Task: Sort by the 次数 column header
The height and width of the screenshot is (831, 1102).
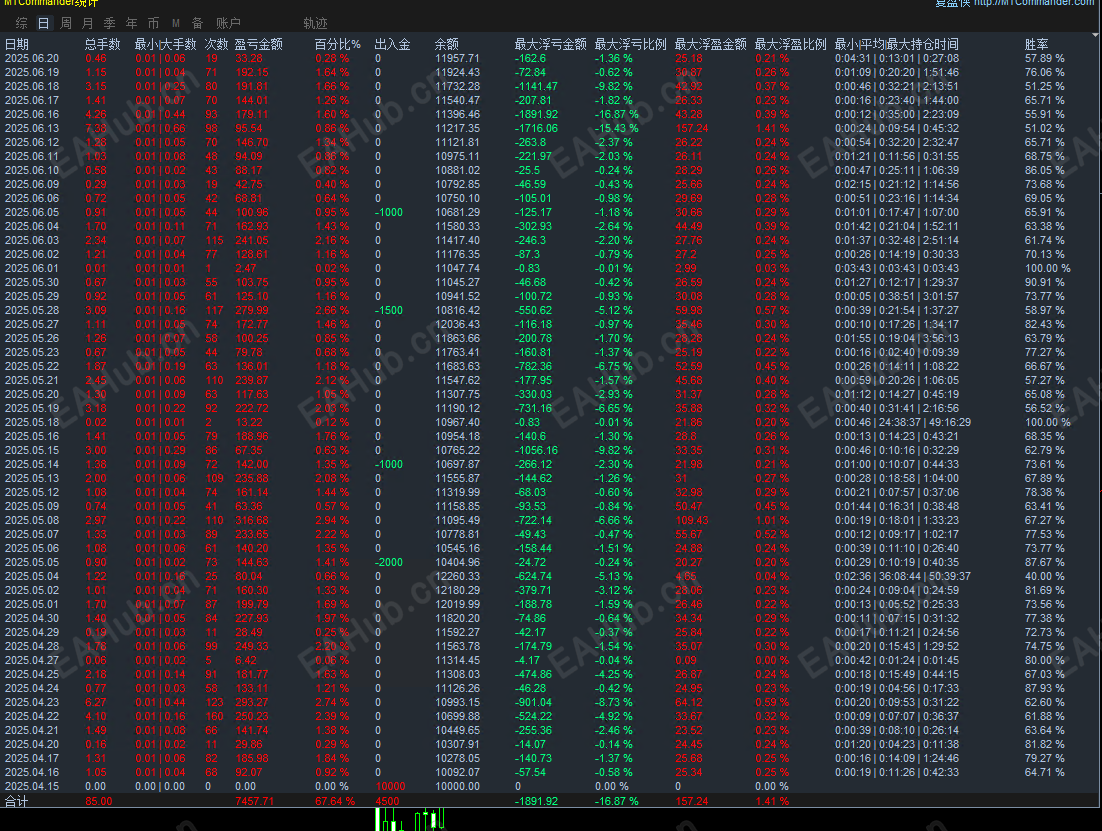Action: coord(216,44)
